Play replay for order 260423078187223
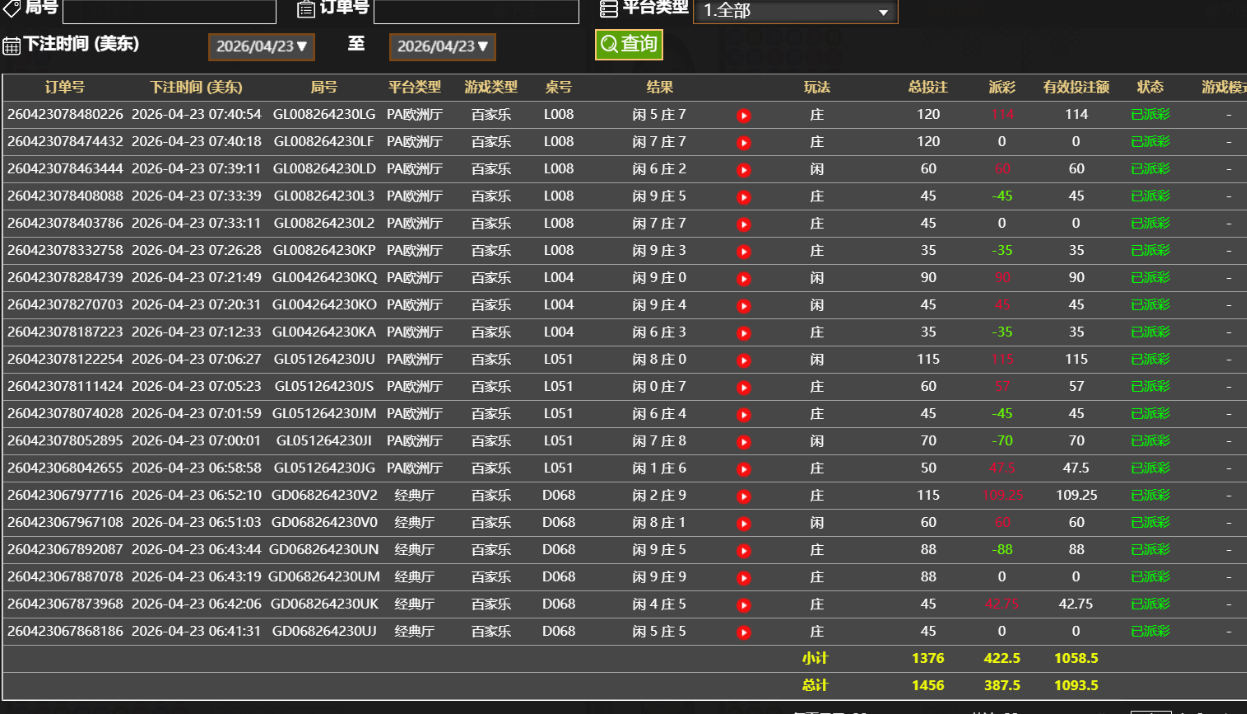Screen dimensions: 1247x714 pos(744,333)
